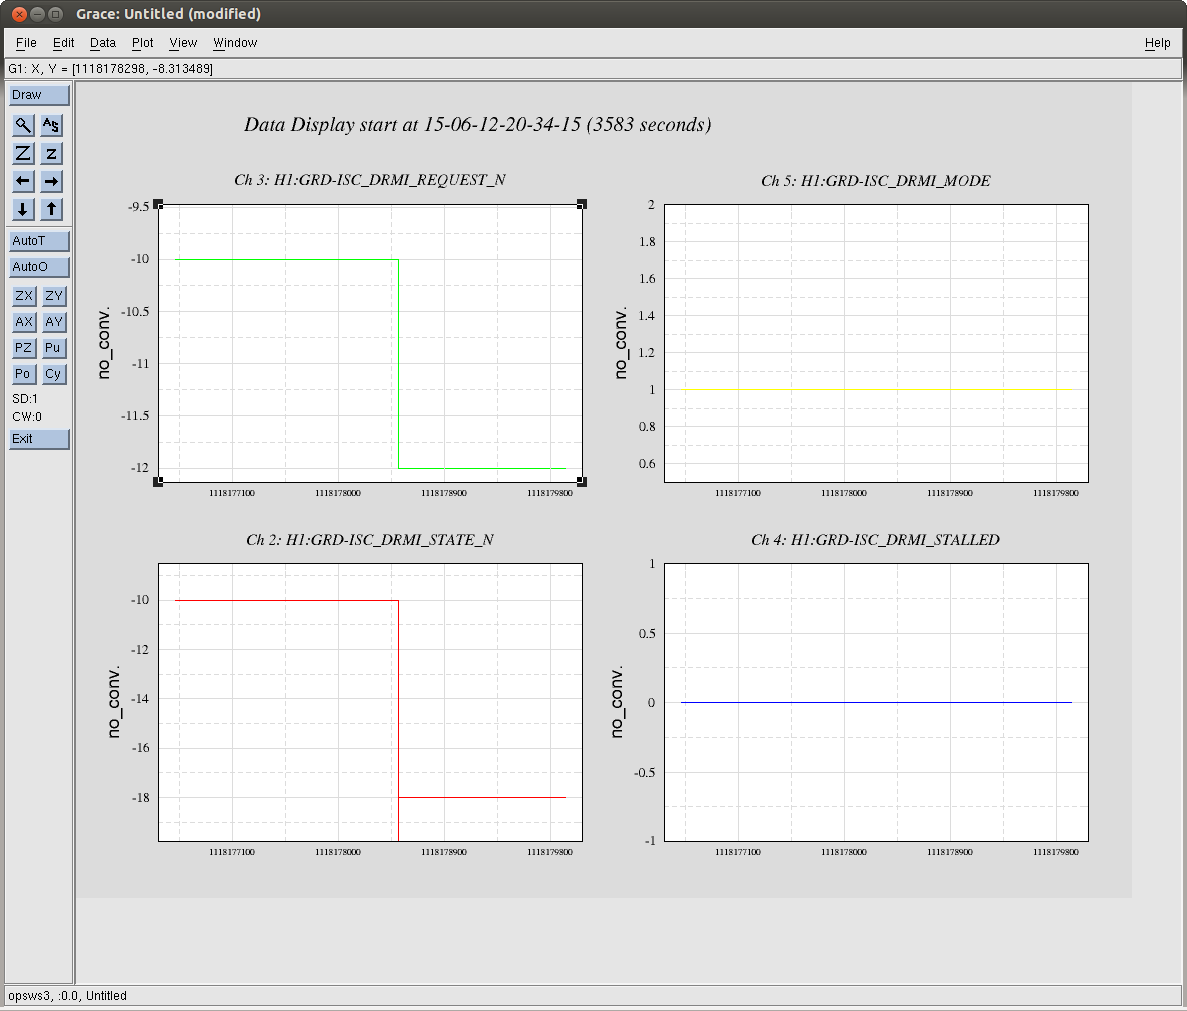
Task: Click the Po pop button
Action: pyautogui.click(x=24, y=374)
